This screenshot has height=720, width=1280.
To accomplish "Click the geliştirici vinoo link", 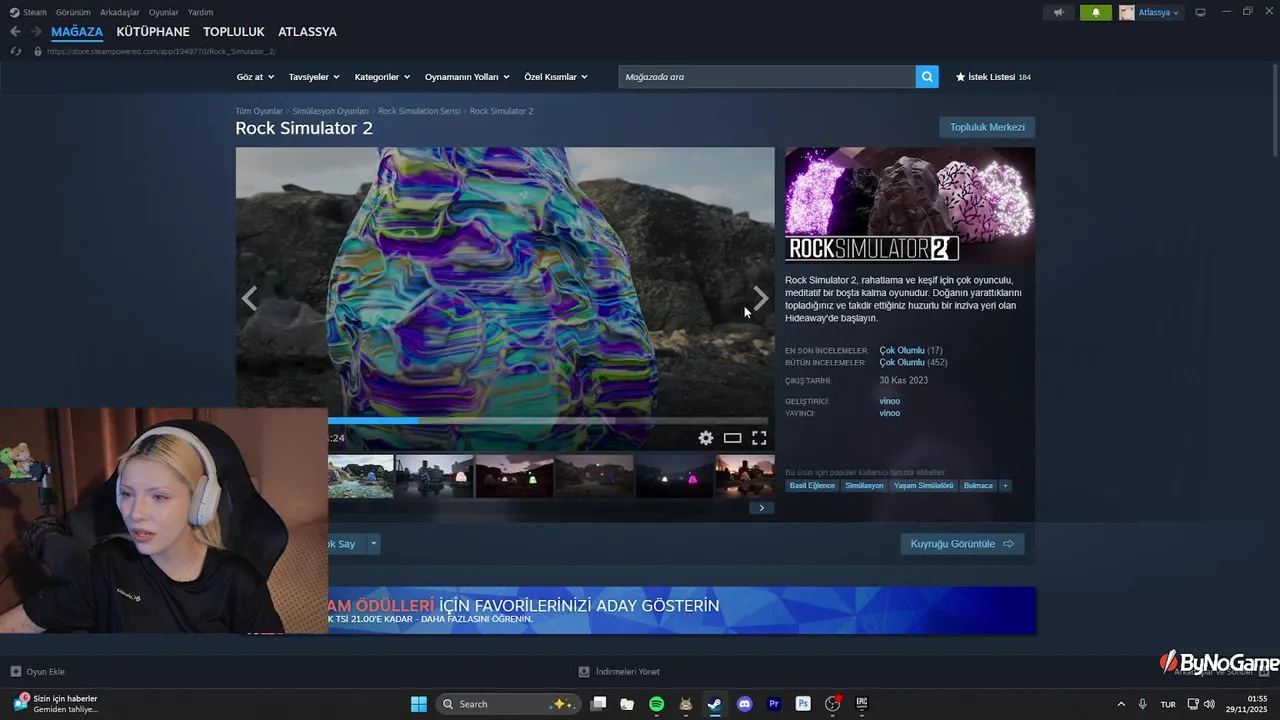I will [889, 401].
